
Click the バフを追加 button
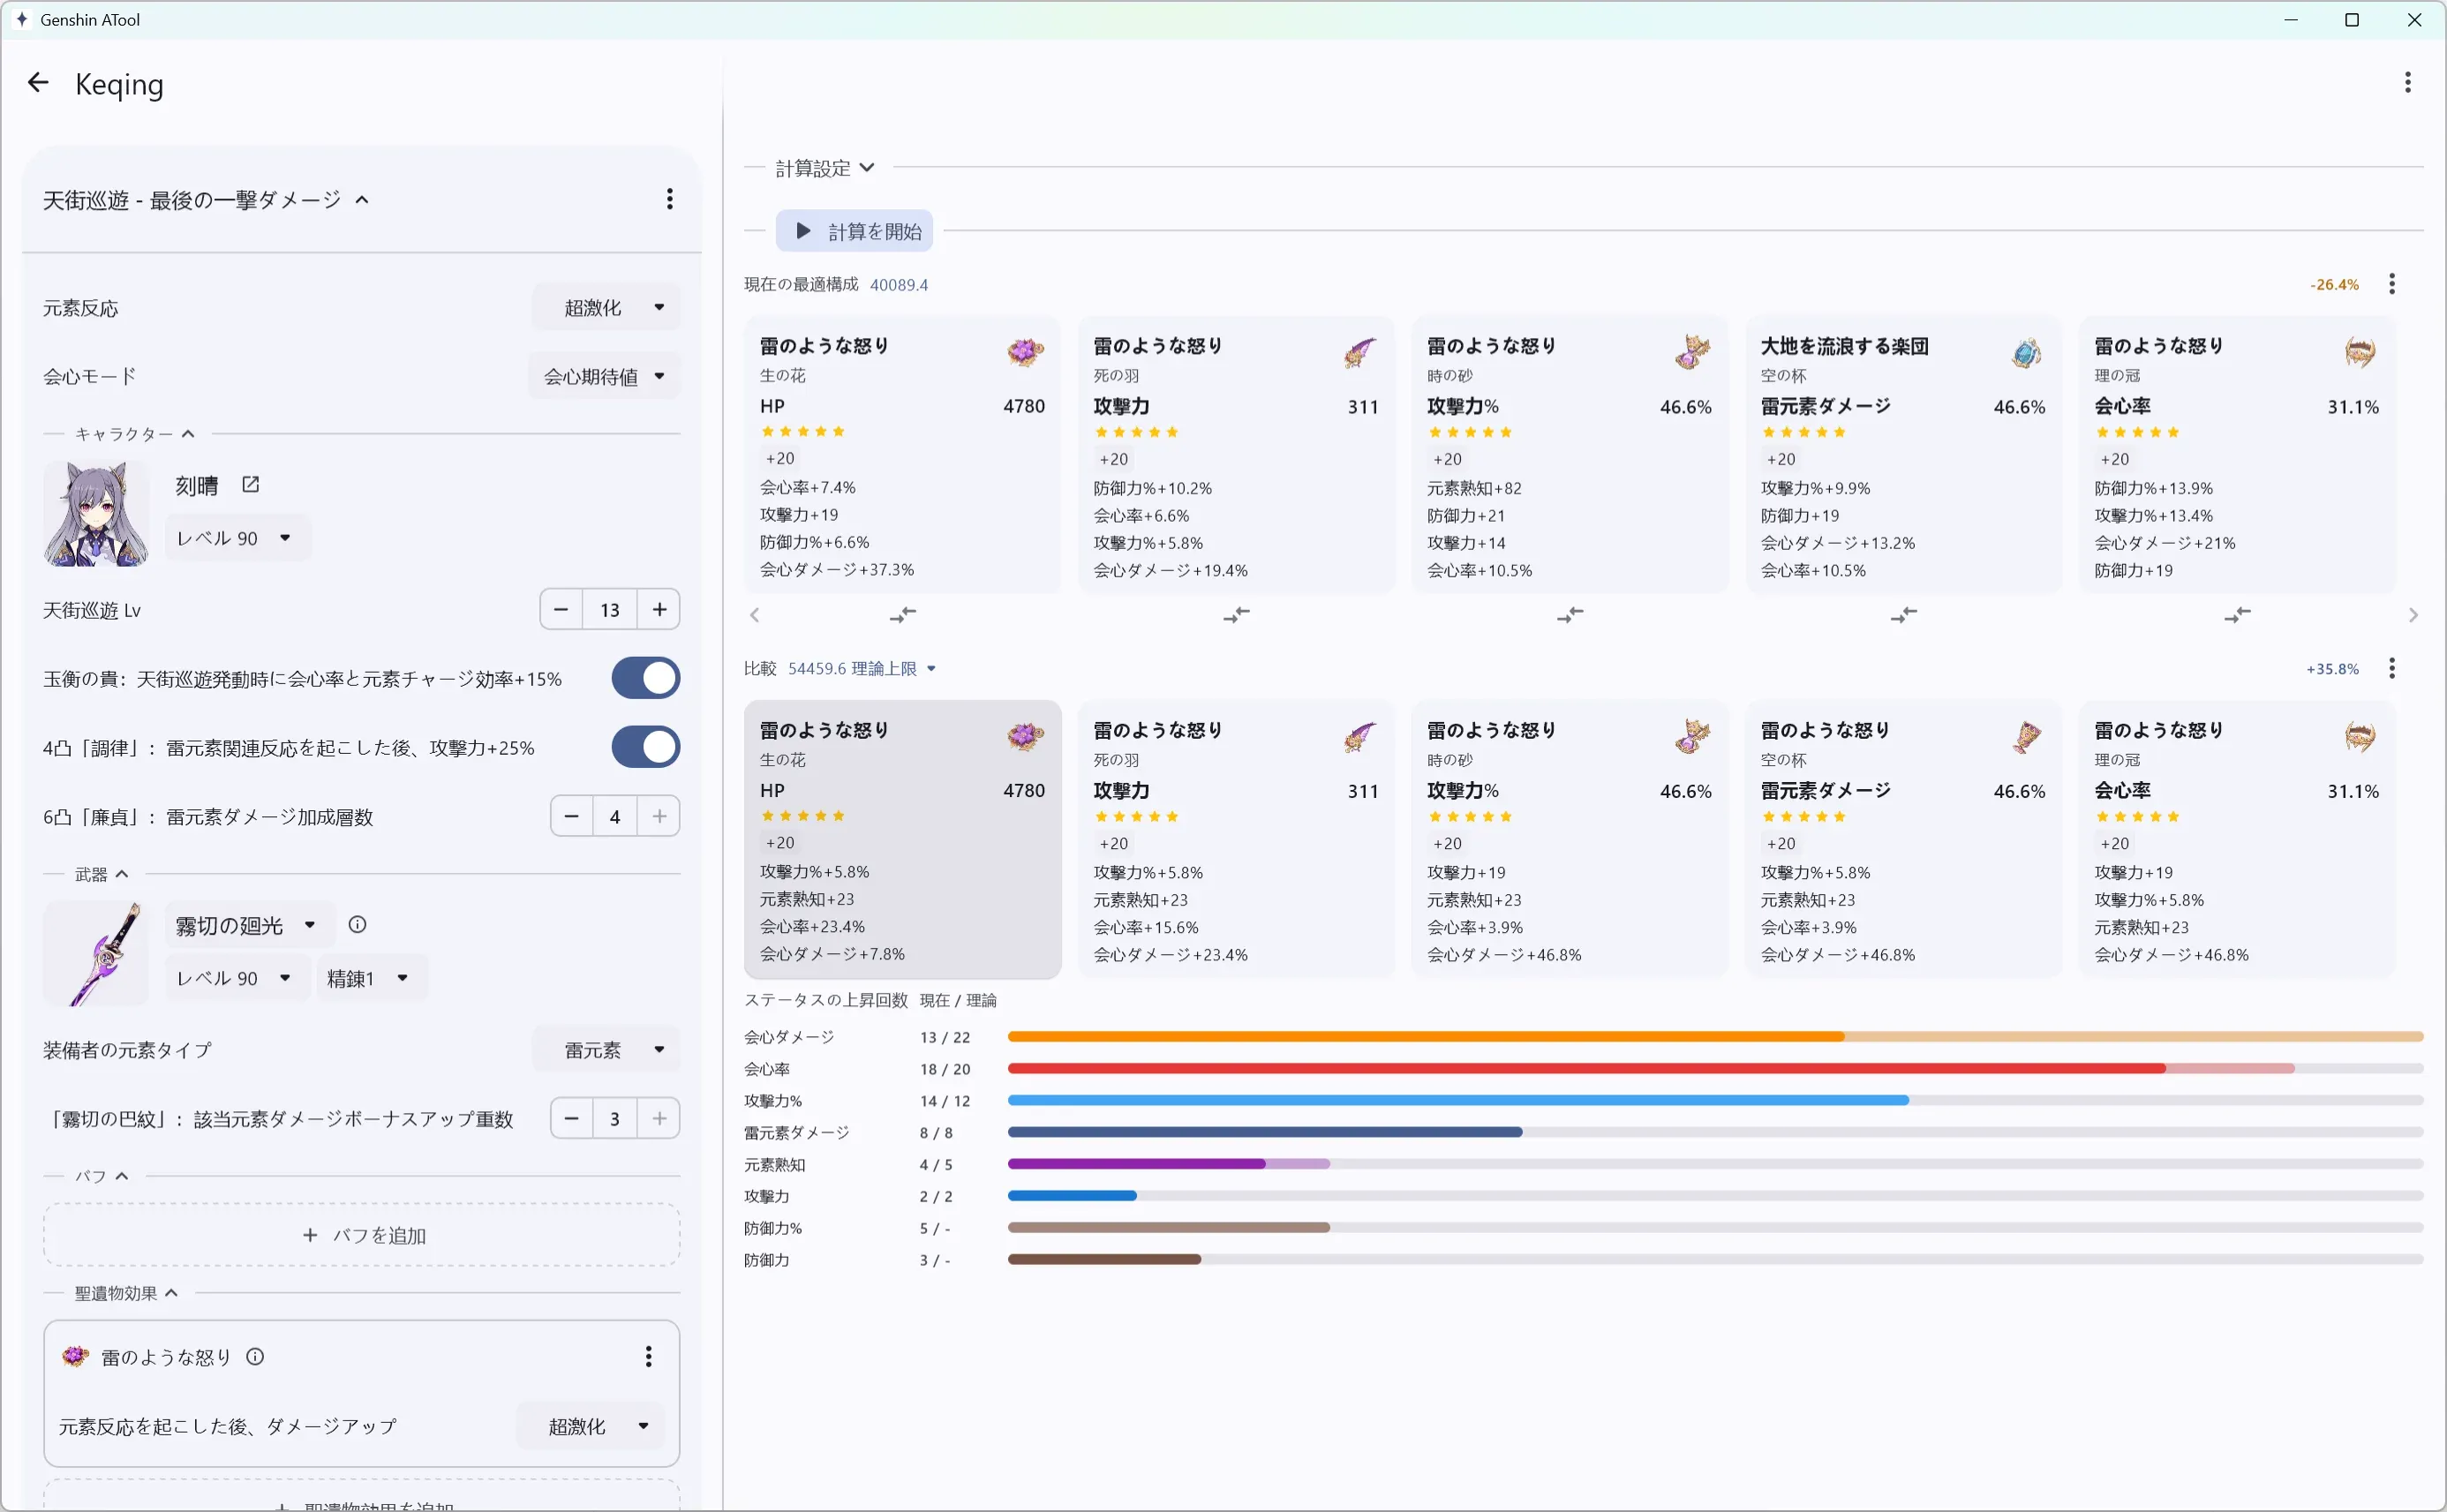tap(362, 1235)
